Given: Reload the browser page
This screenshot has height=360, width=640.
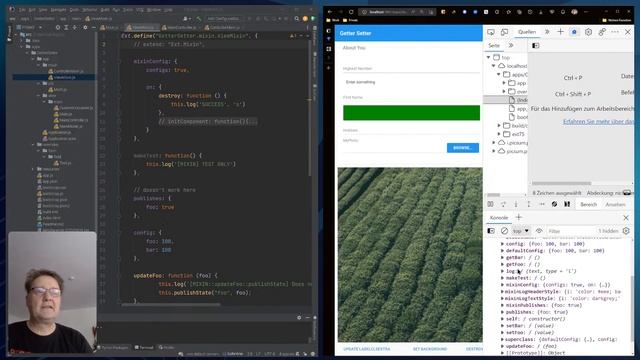Looking at the screenshot, I should click(351, 12).
